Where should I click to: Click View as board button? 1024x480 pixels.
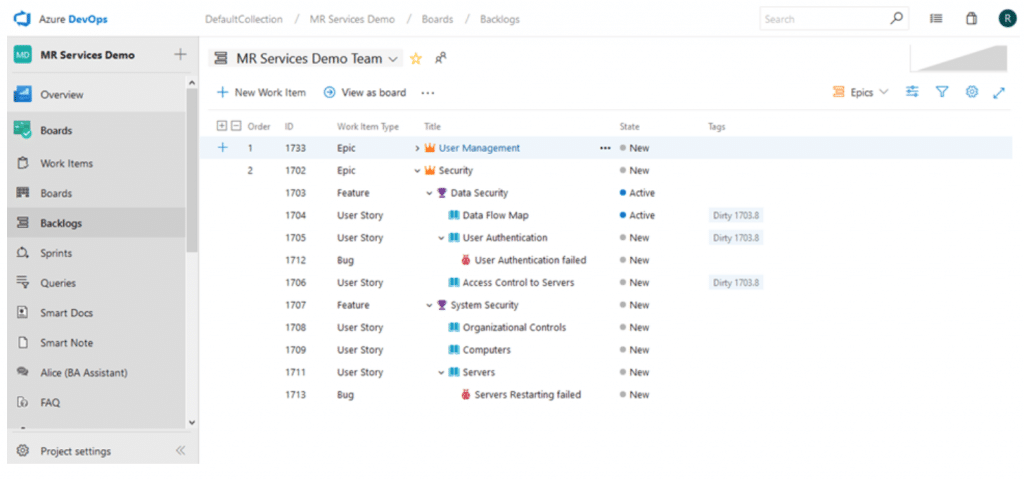click(365, 93)
